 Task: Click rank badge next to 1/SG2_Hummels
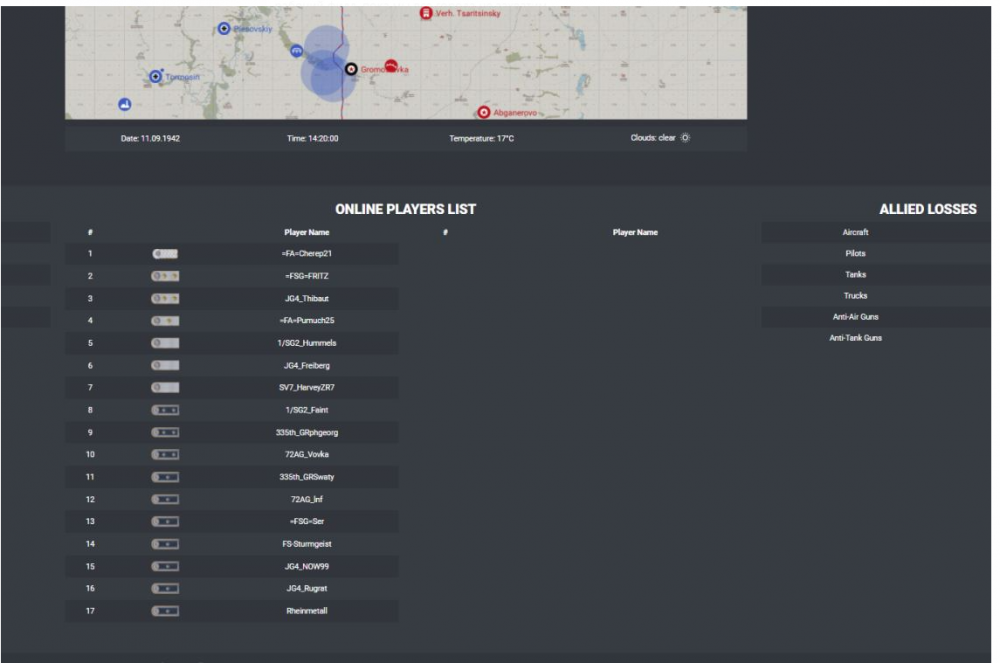point(165,343)
